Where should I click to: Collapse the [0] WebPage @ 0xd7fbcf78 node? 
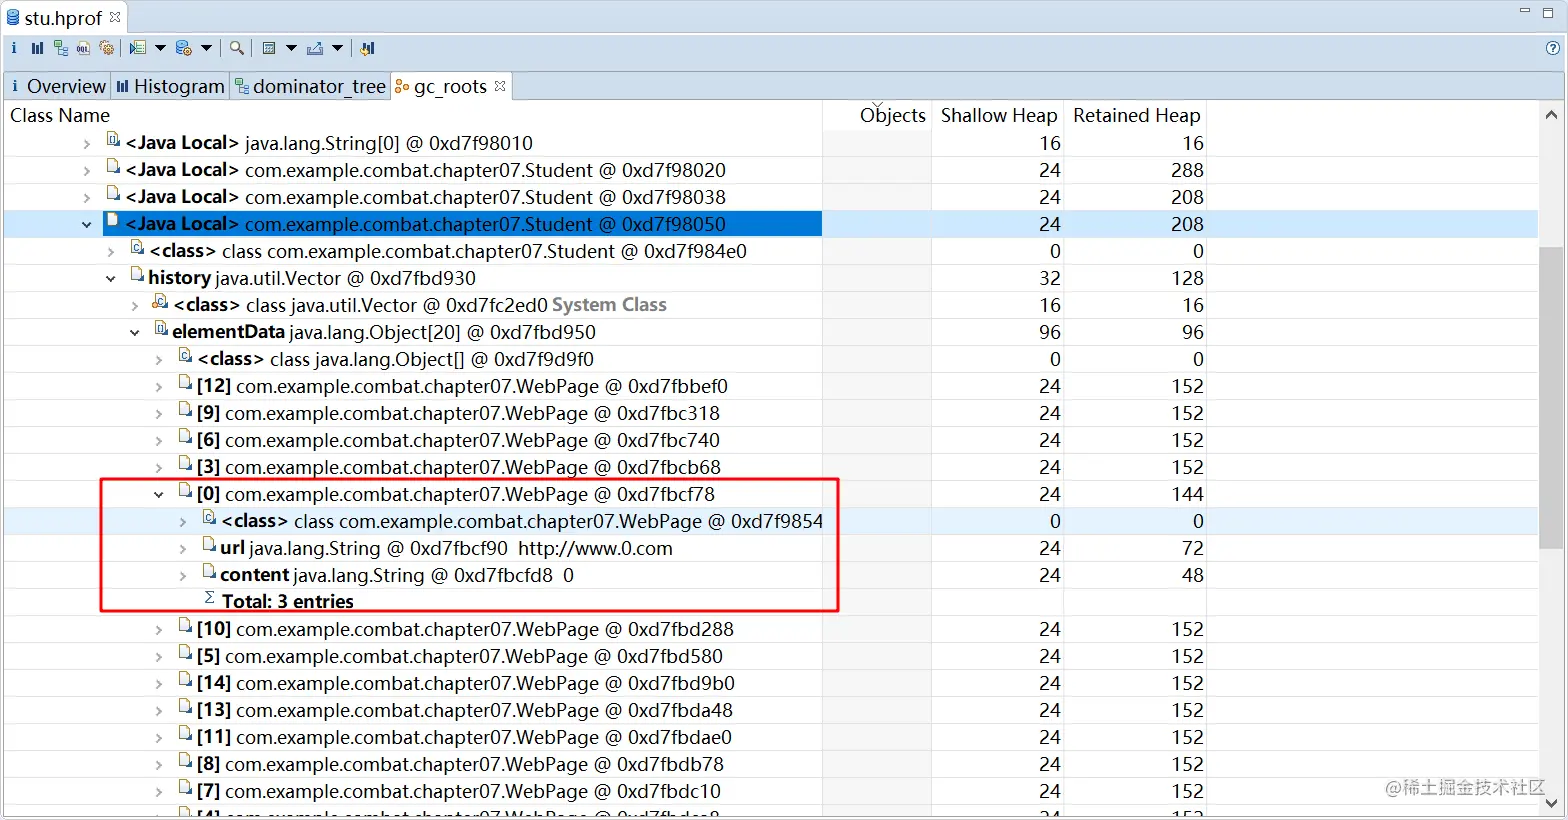[x=159, y=495]
